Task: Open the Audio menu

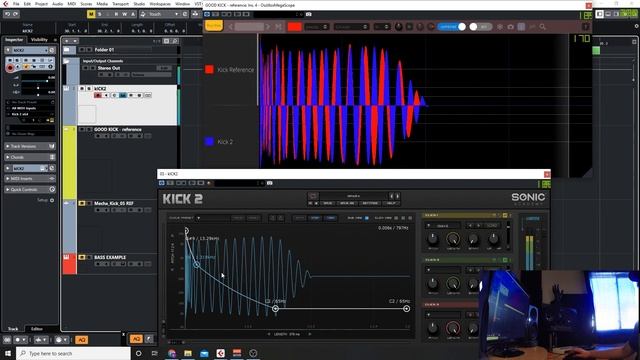Action: coord(58,4)
